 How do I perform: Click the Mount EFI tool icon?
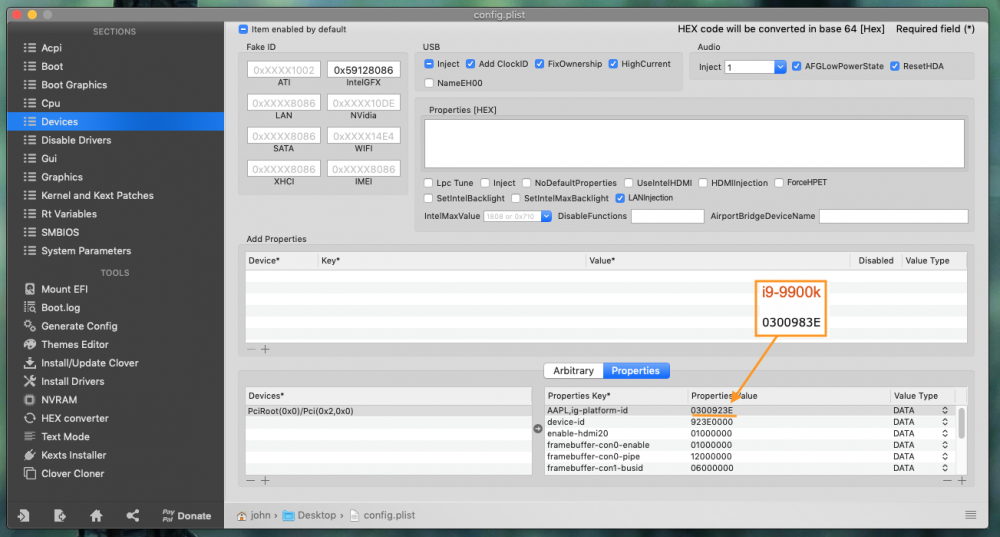(29, 289)
